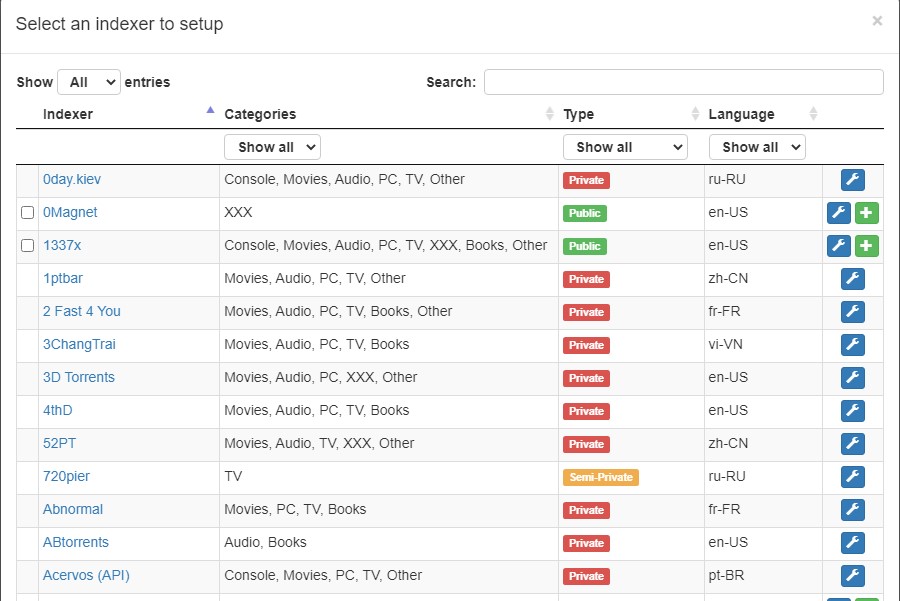Add 0Magnet with the green plus icon
The height and width of the screenshot is (601, 900).
click(866, 213)
